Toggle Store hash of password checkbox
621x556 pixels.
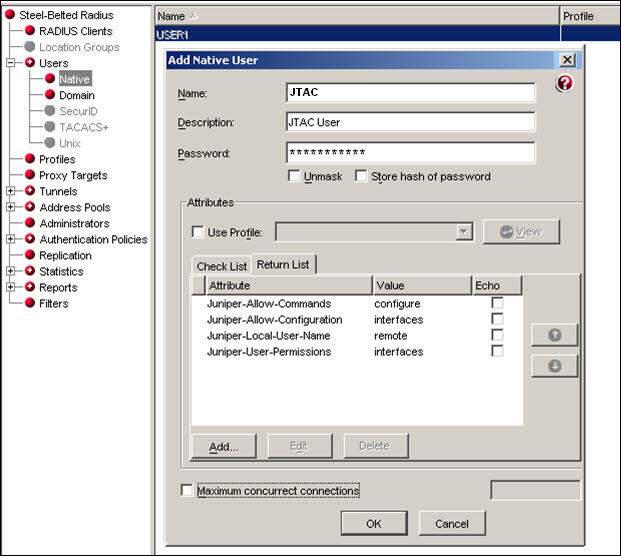pos(362,176)
